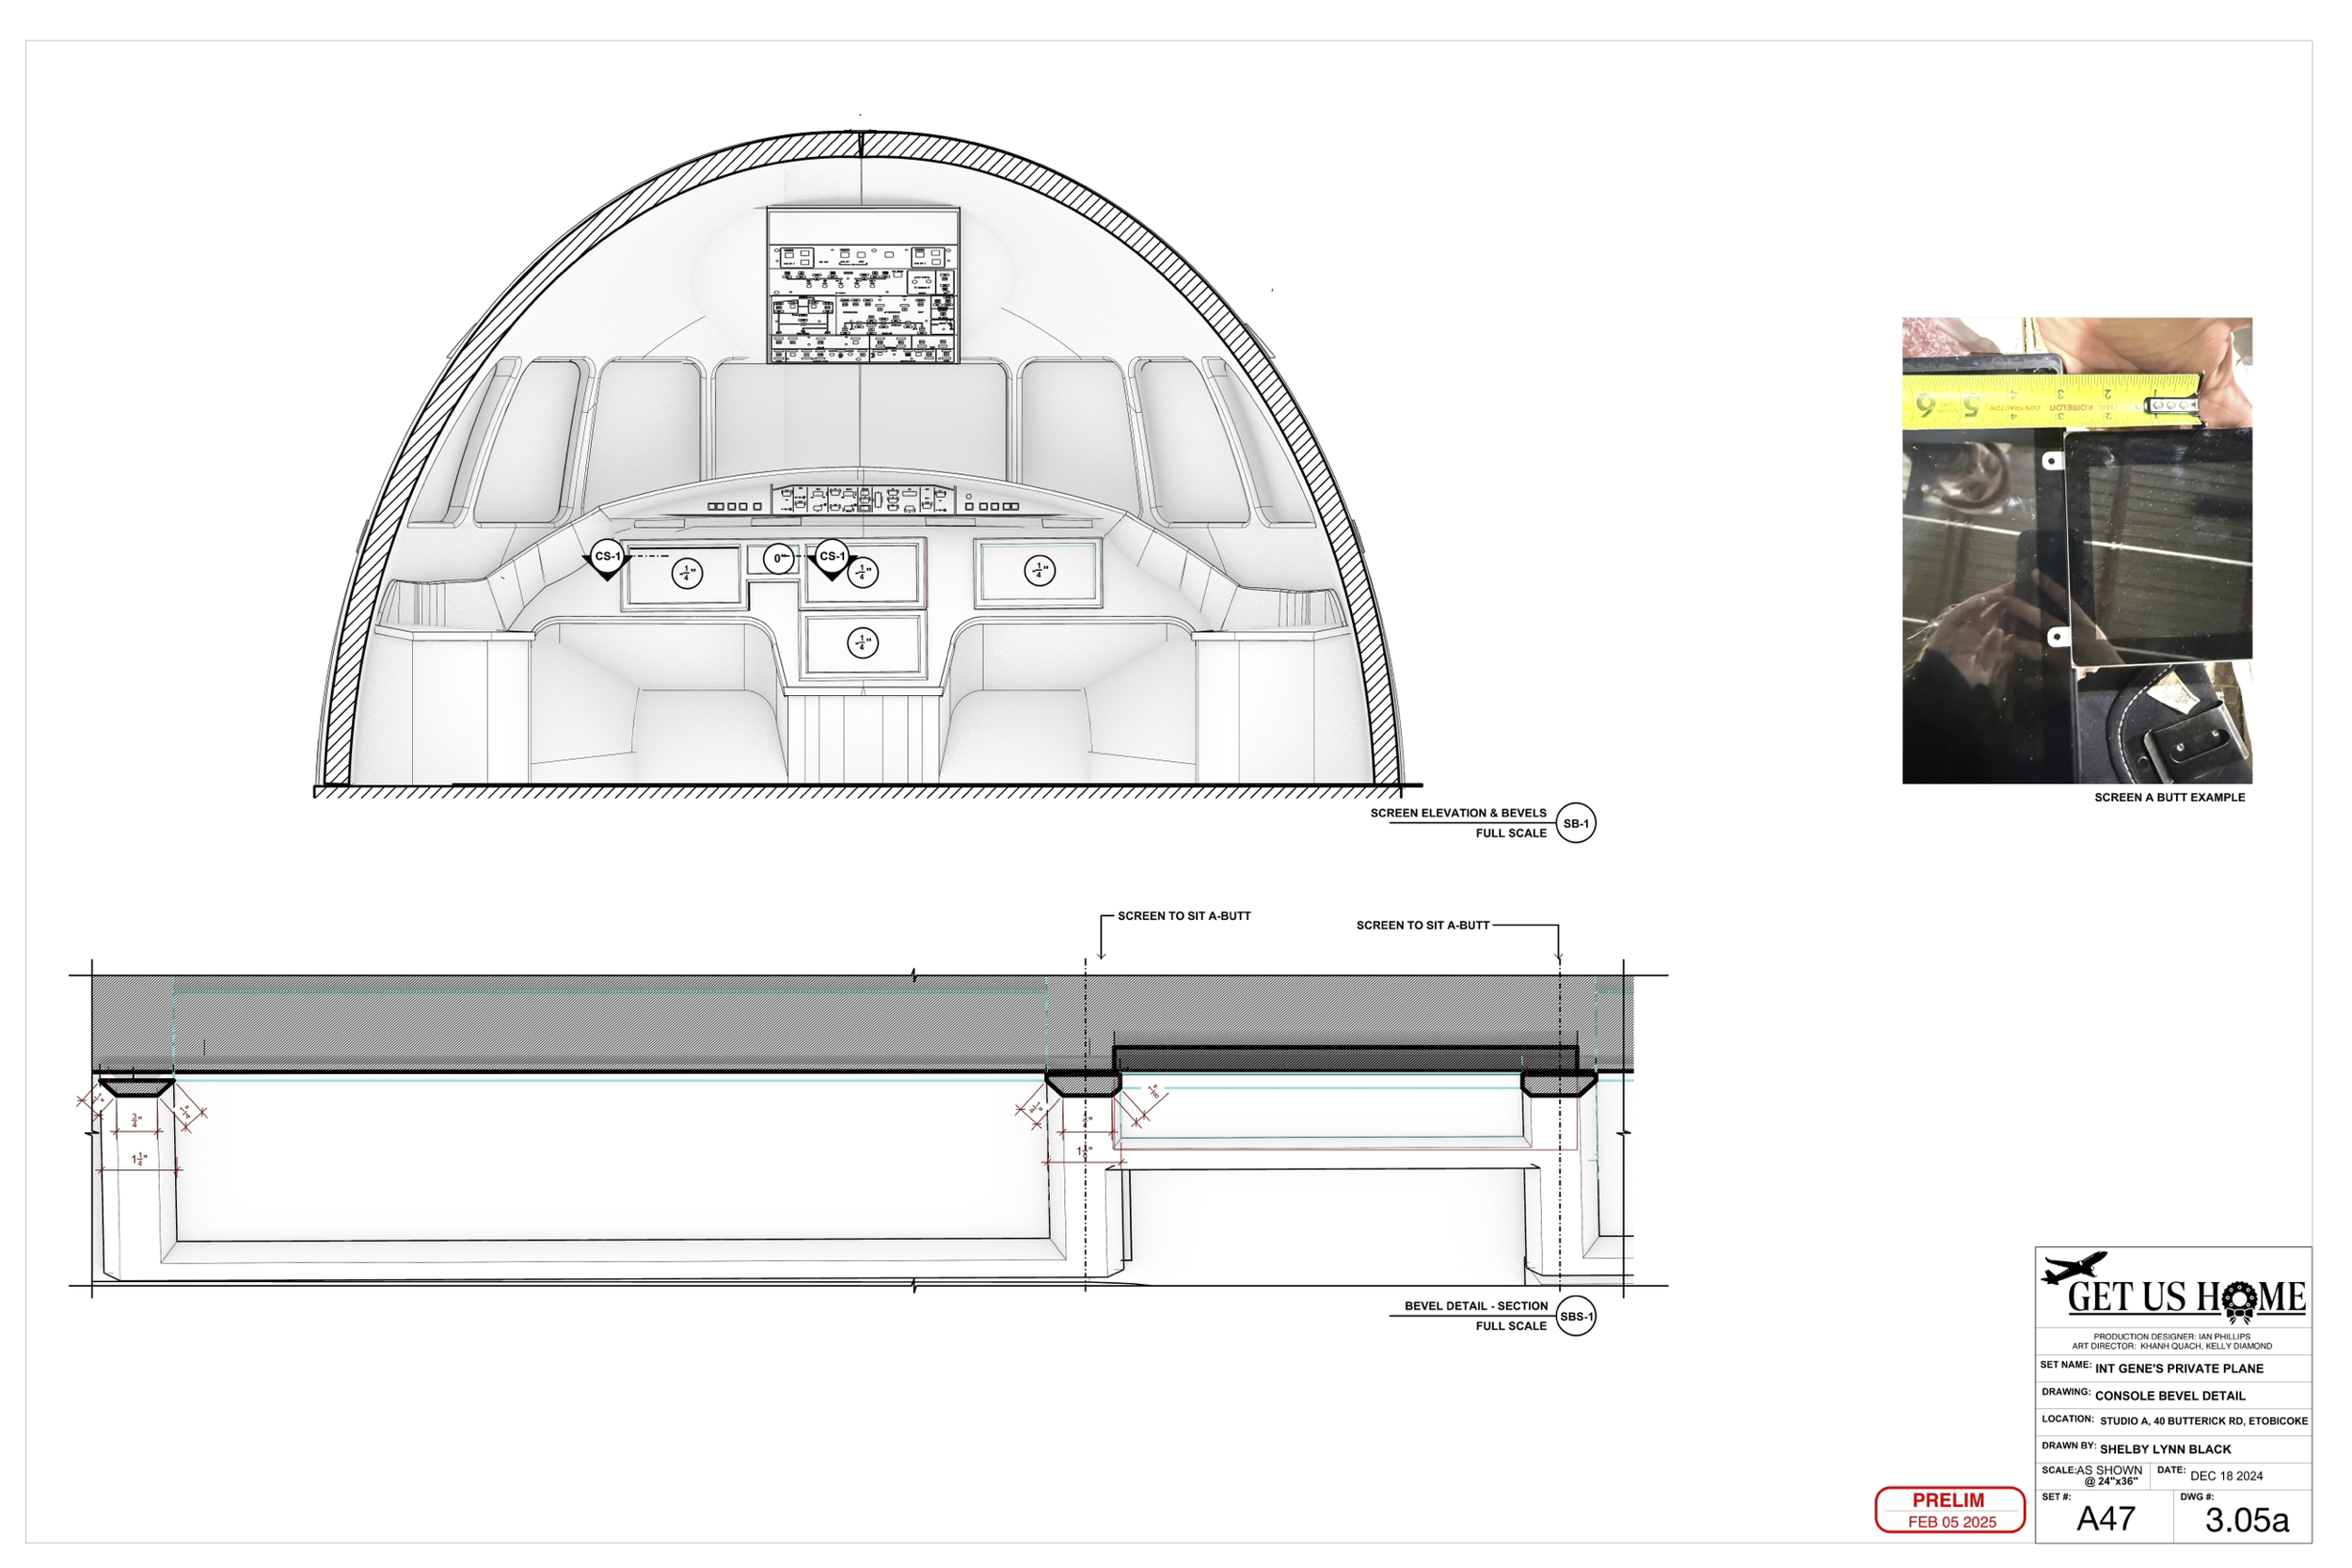Viewport: 2352px width, 1568px height.
Task: Click the 'SCREEN ELEVATION & BEVELS' title
Action: (x=1458, y=813)
